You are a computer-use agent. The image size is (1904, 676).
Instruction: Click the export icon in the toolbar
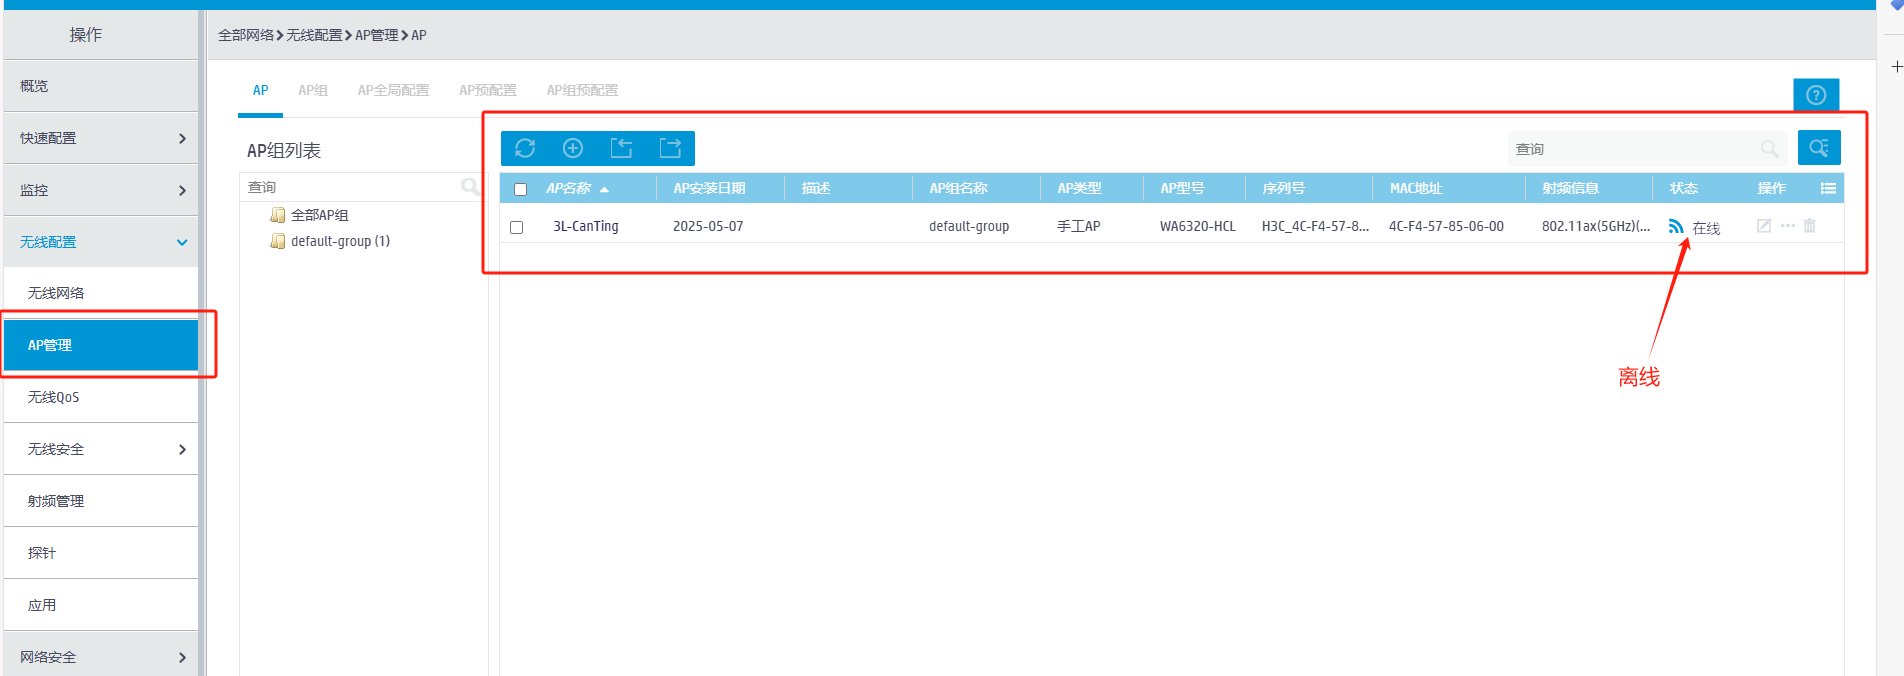(670, 148)
